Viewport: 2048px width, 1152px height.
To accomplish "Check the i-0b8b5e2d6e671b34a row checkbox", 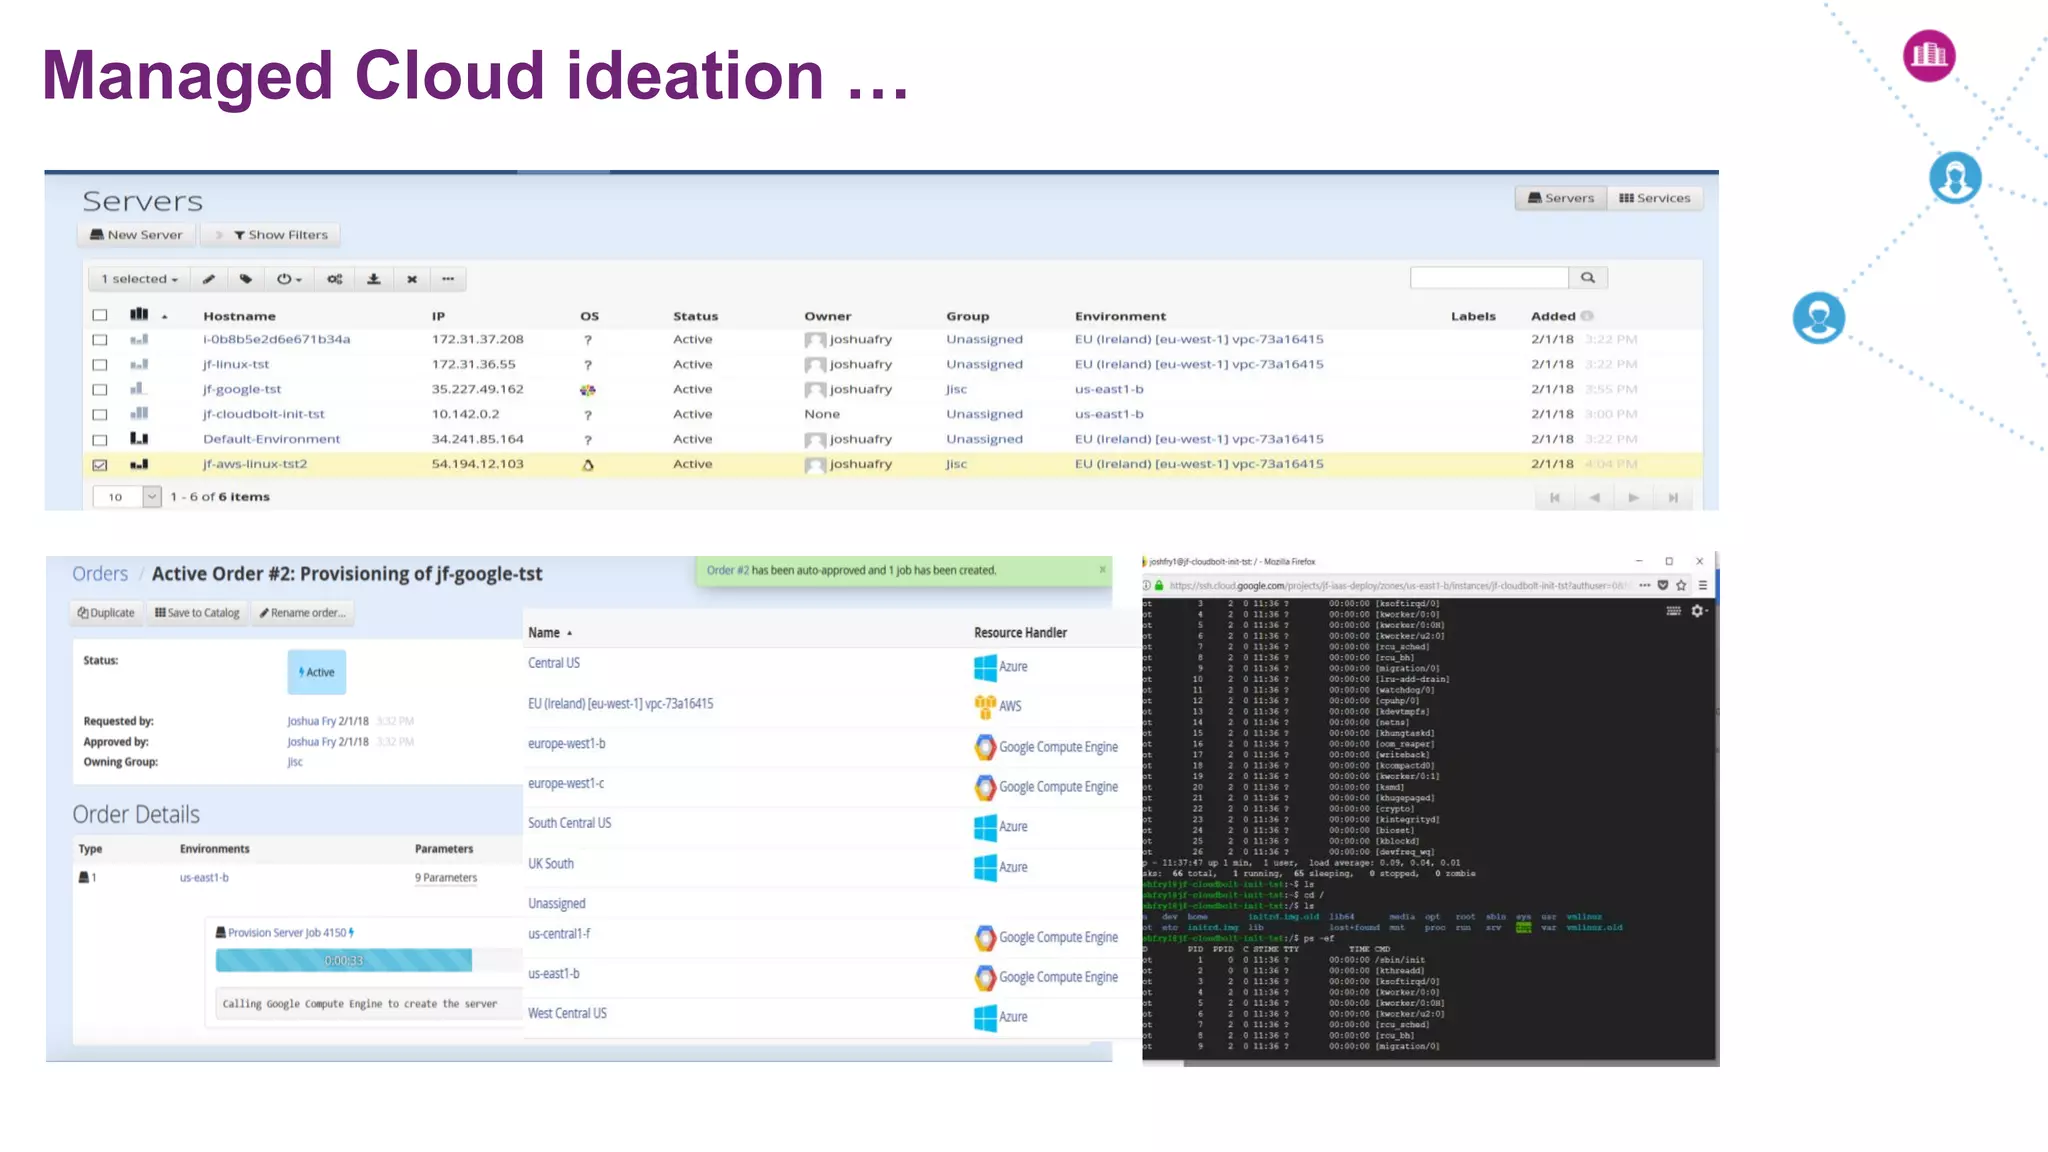I will [x=100, y=340].
